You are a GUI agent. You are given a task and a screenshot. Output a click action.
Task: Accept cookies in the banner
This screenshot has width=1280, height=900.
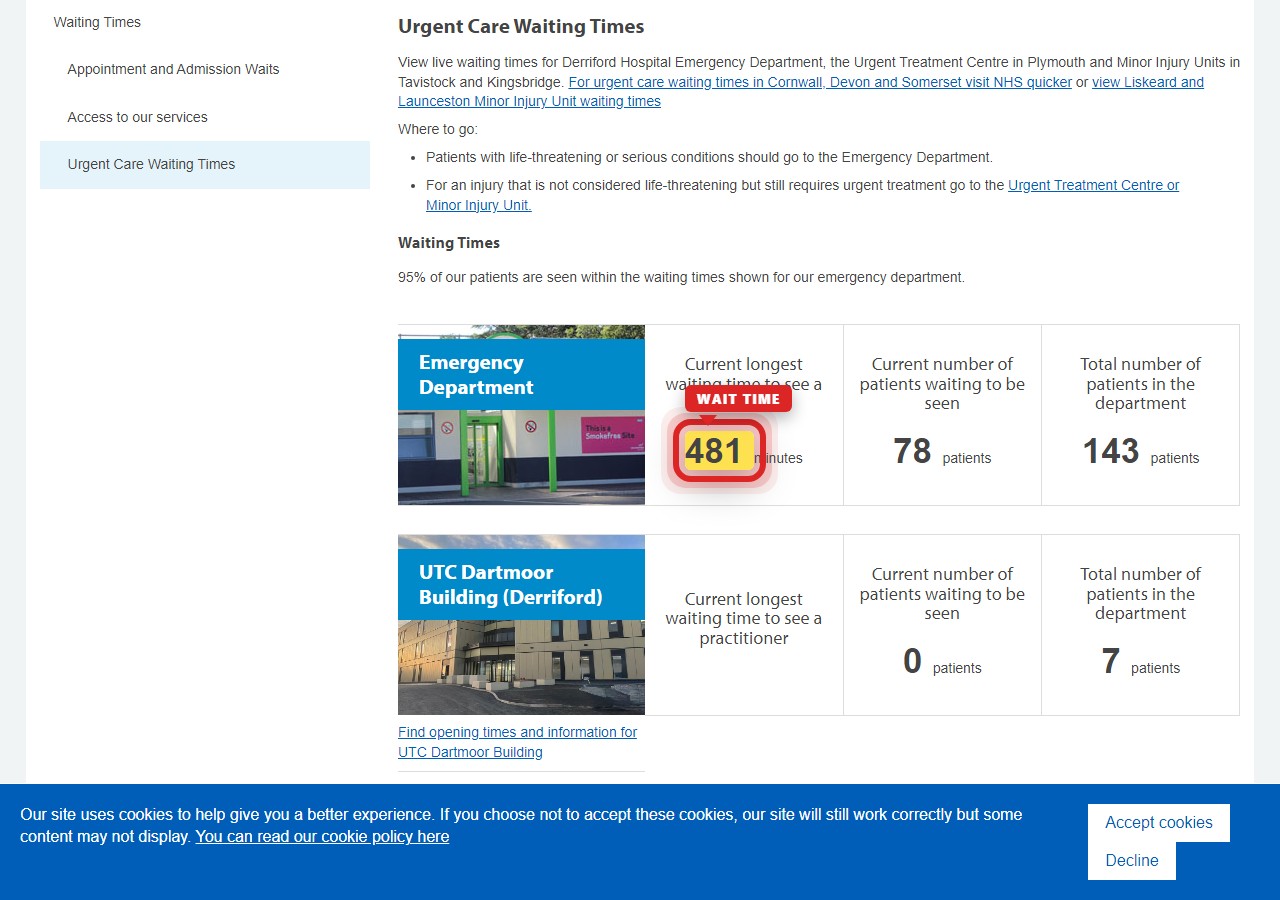1158,822
